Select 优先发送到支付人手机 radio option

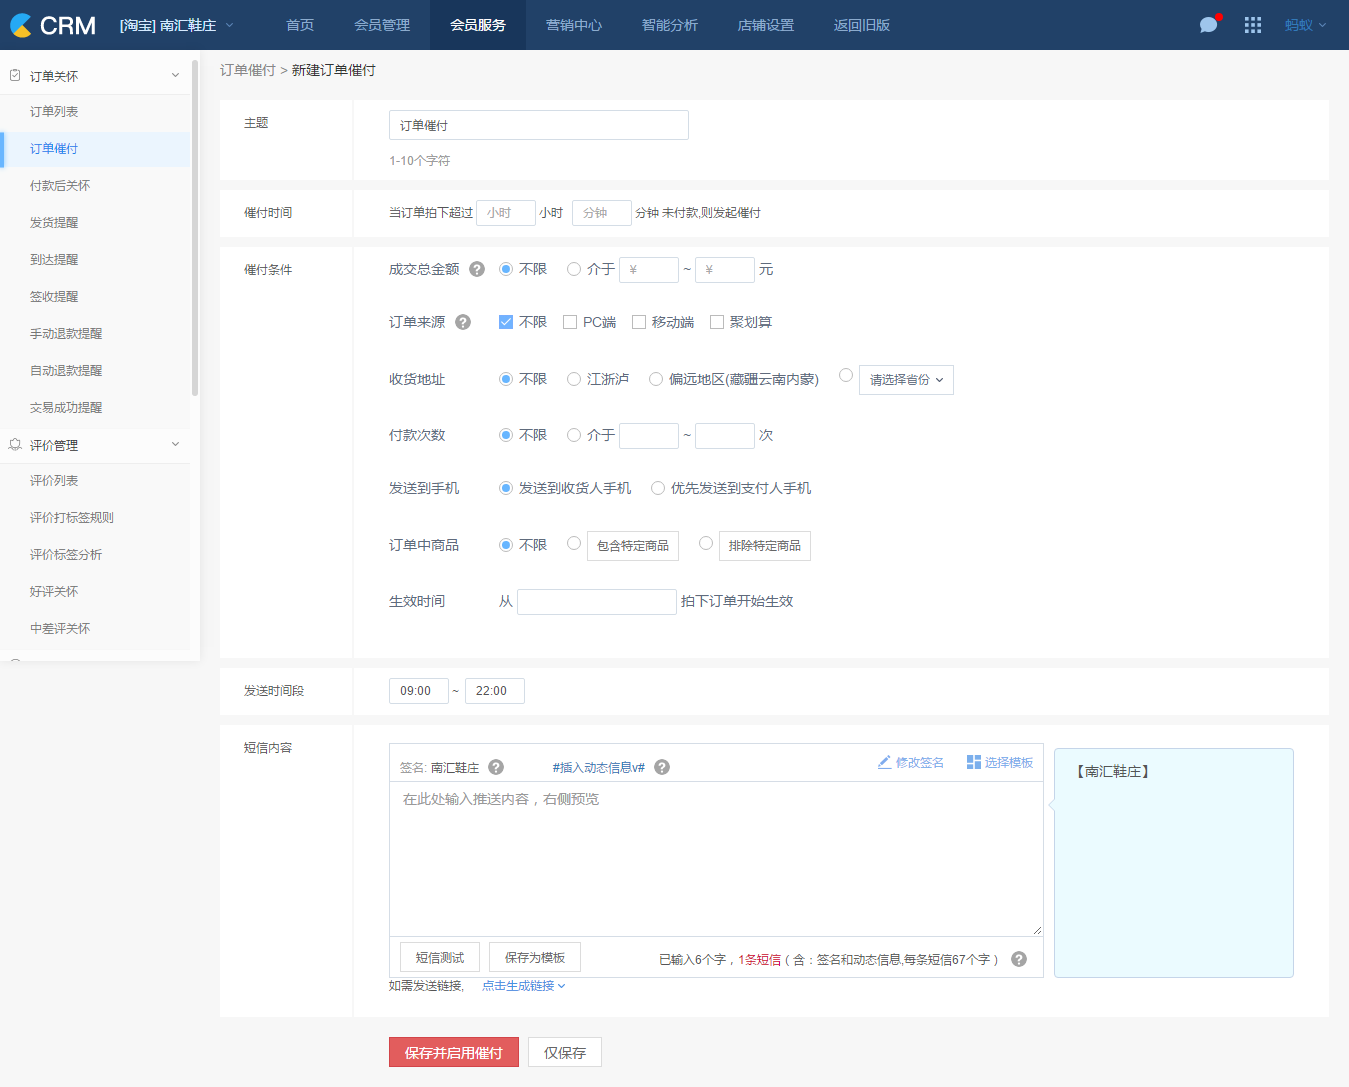658,488
